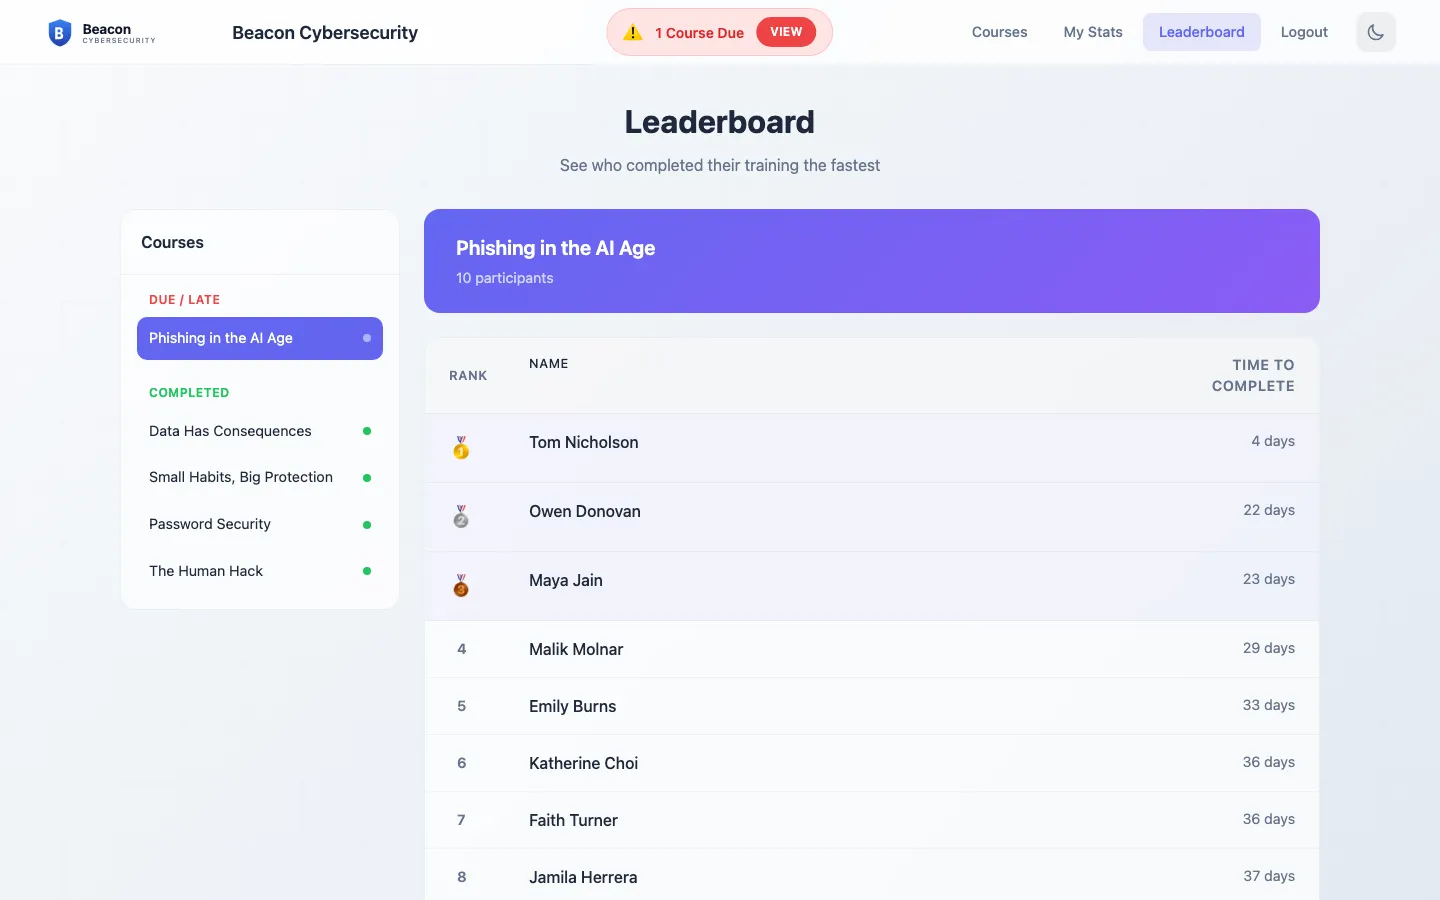Click the NAME column header

coord(549,364)
